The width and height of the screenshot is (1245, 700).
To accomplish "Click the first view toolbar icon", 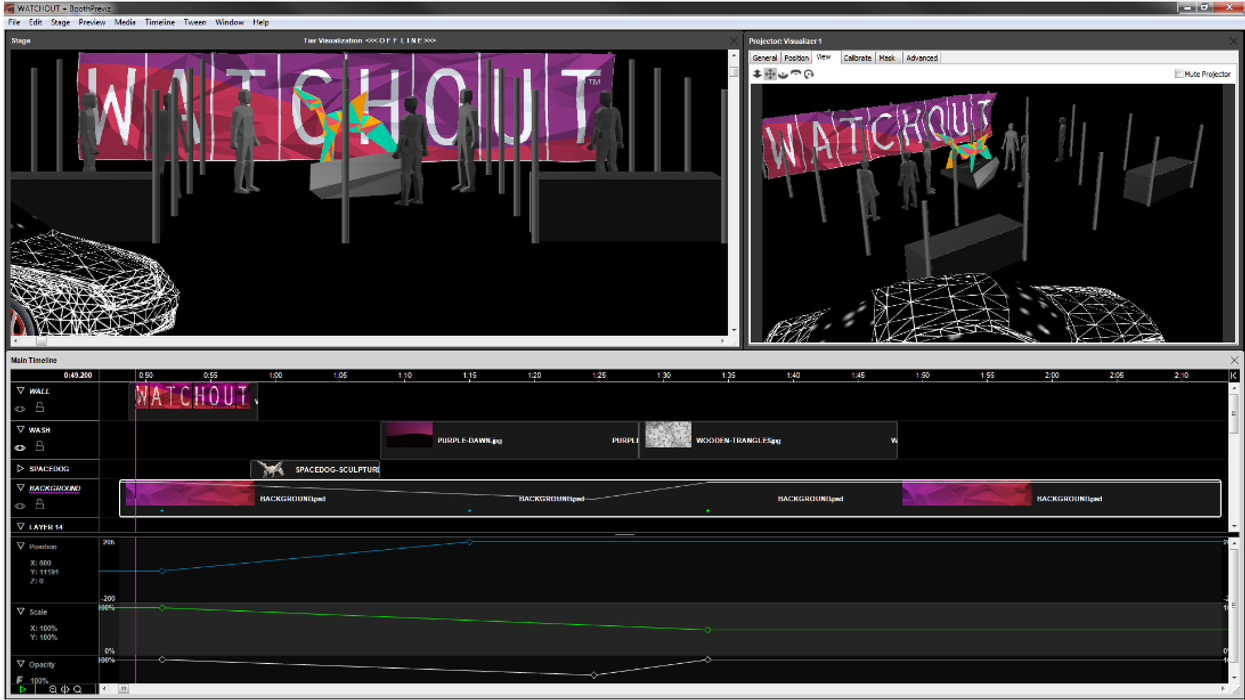I will tap(757, 74).
